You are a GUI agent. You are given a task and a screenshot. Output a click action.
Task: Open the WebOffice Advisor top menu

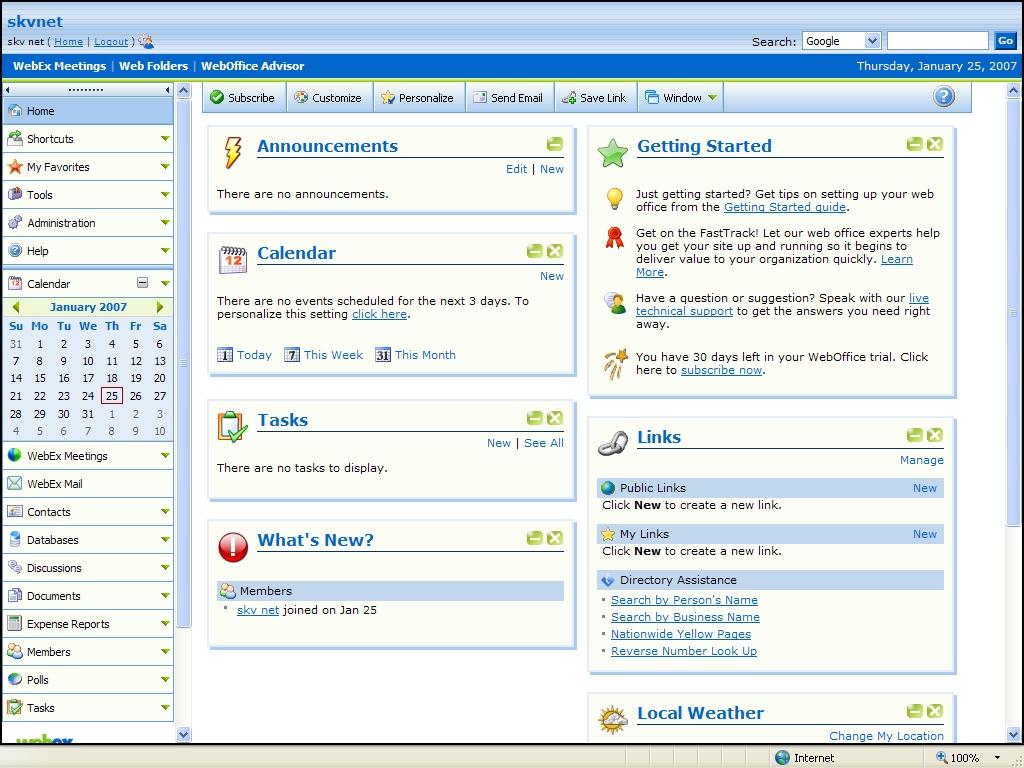(x=252, y=66)
